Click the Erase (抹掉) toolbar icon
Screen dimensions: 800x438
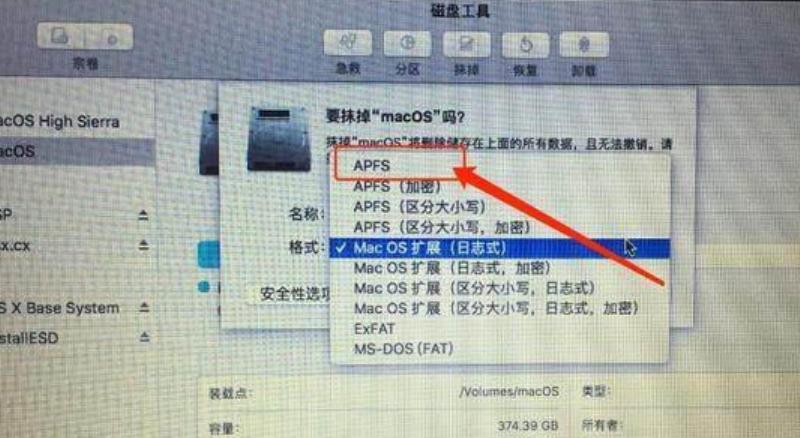click(x=466, y=44)
